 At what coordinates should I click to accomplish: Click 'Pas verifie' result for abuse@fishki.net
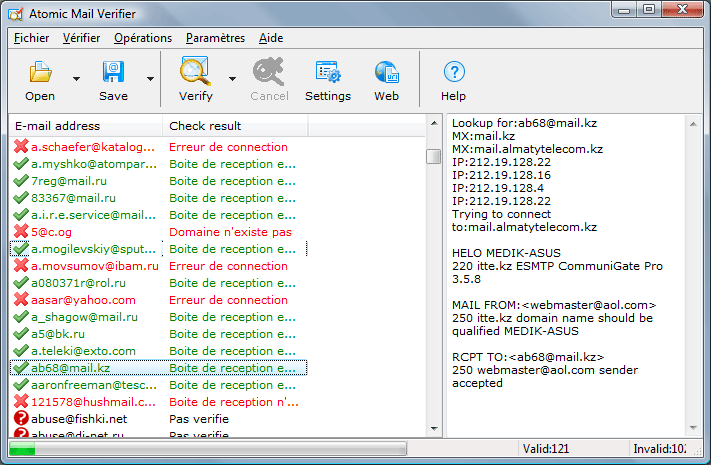[x=199, y=419]
